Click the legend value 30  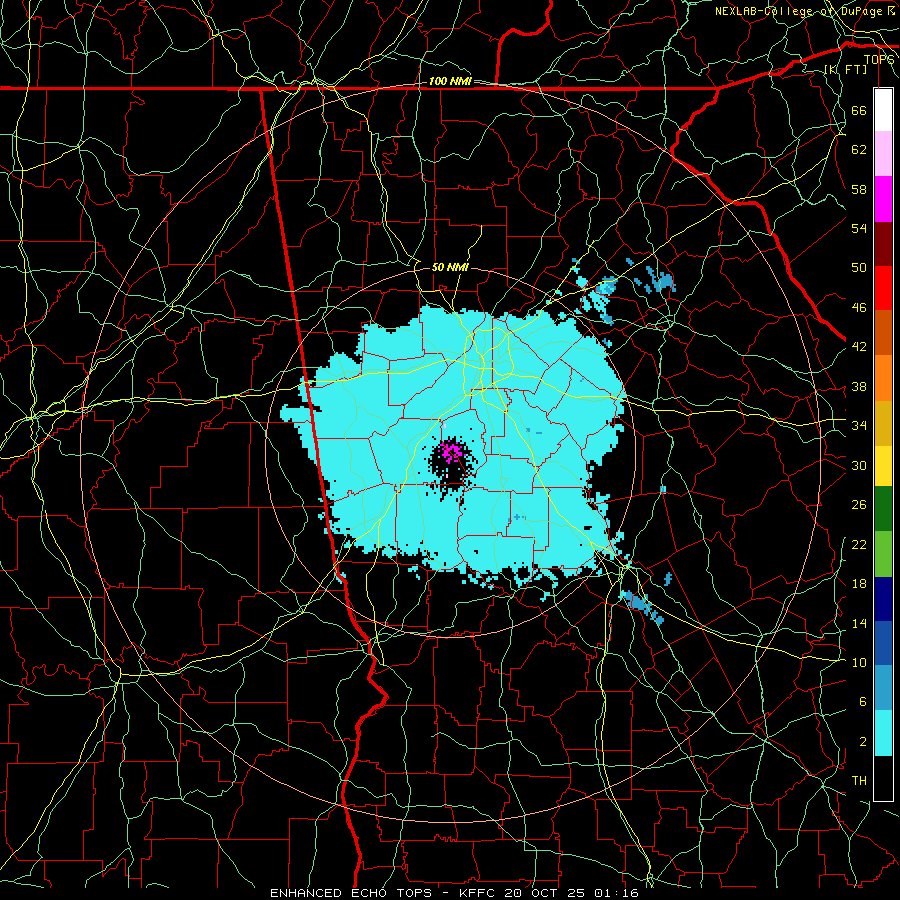pyautogui.click(x=859, y=465)
